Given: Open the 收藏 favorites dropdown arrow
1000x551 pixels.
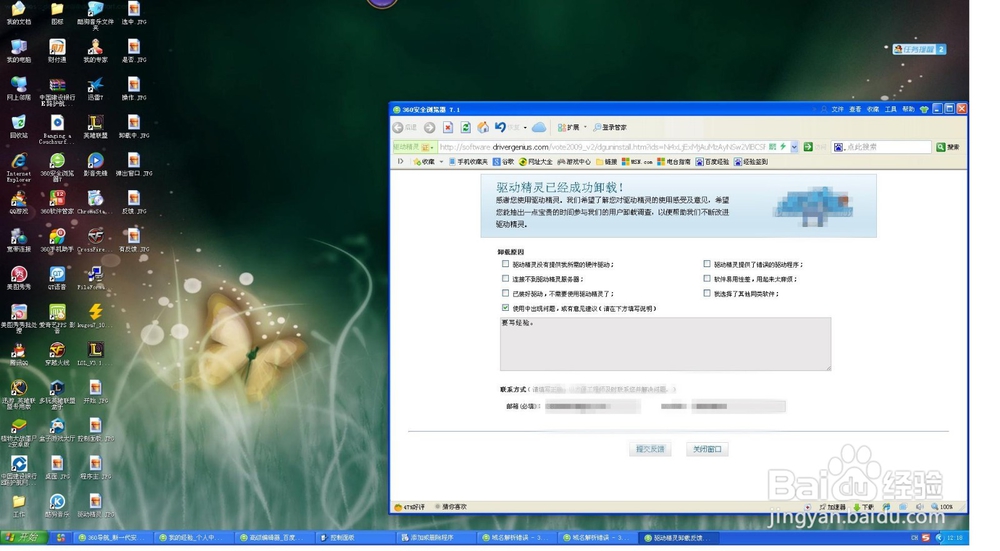Looking at the screenshot, I should coord(441,162).
